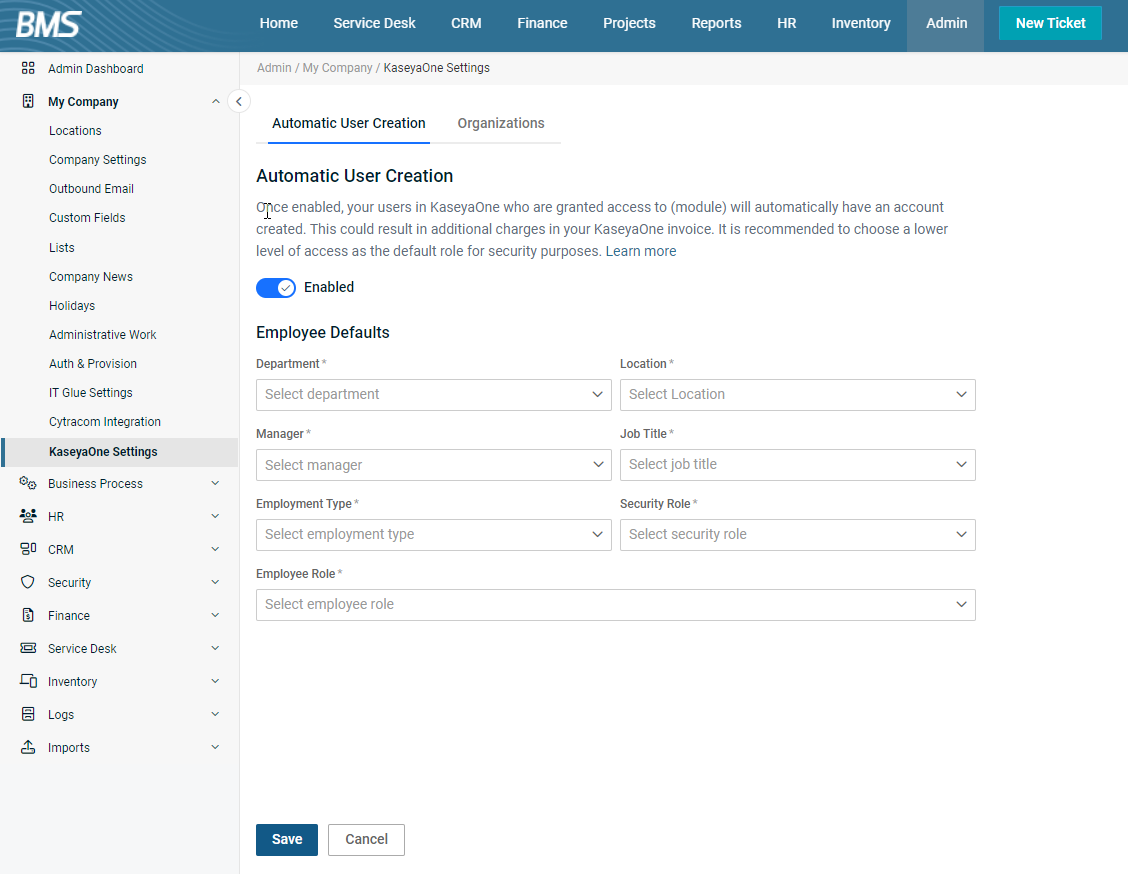The image size is (1128, 874).
Task: Select the Automatic User Creation tab
Action: coord(349,123)
